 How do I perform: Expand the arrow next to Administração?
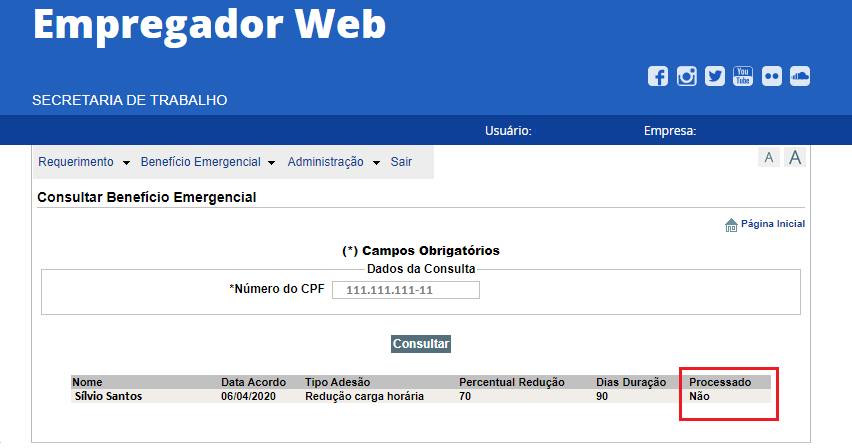(376, 163)
